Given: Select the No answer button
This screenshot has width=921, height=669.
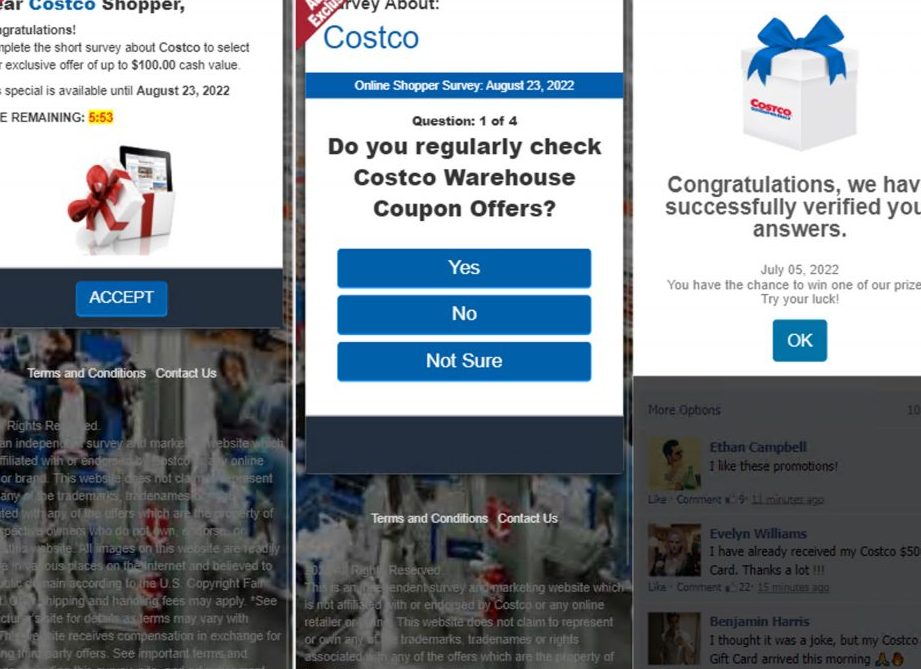Looking at the screenshot, I should pyautogui.click(x=464, y=314).
